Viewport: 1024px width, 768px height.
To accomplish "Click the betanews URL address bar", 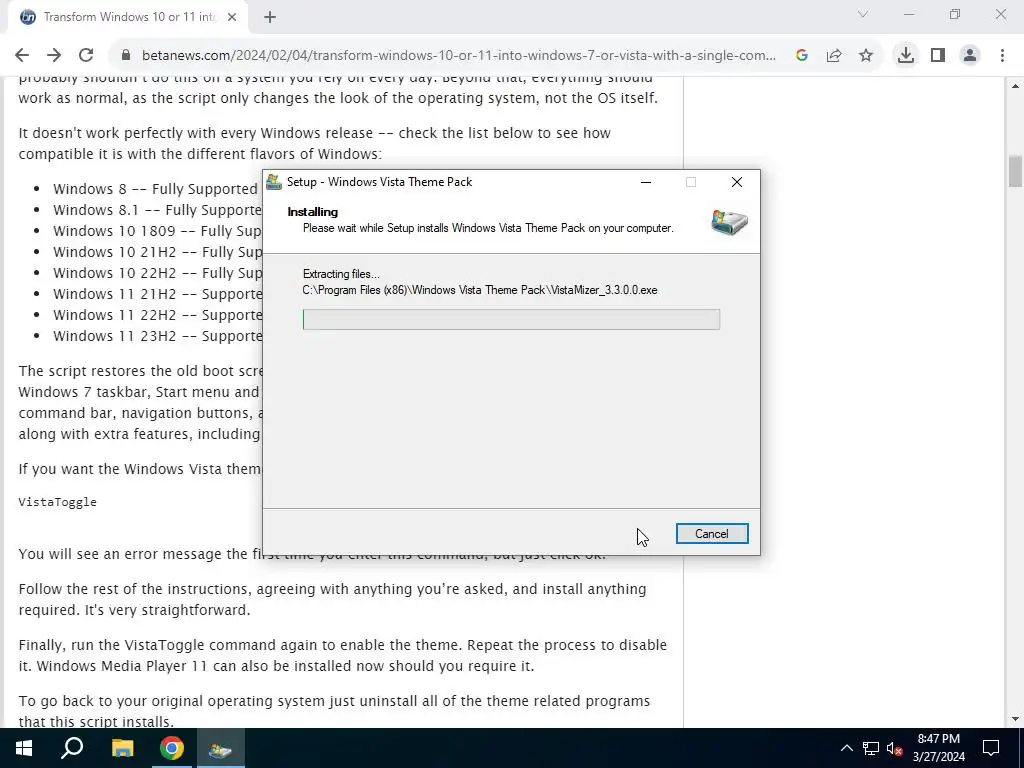I will coord(458,56).
